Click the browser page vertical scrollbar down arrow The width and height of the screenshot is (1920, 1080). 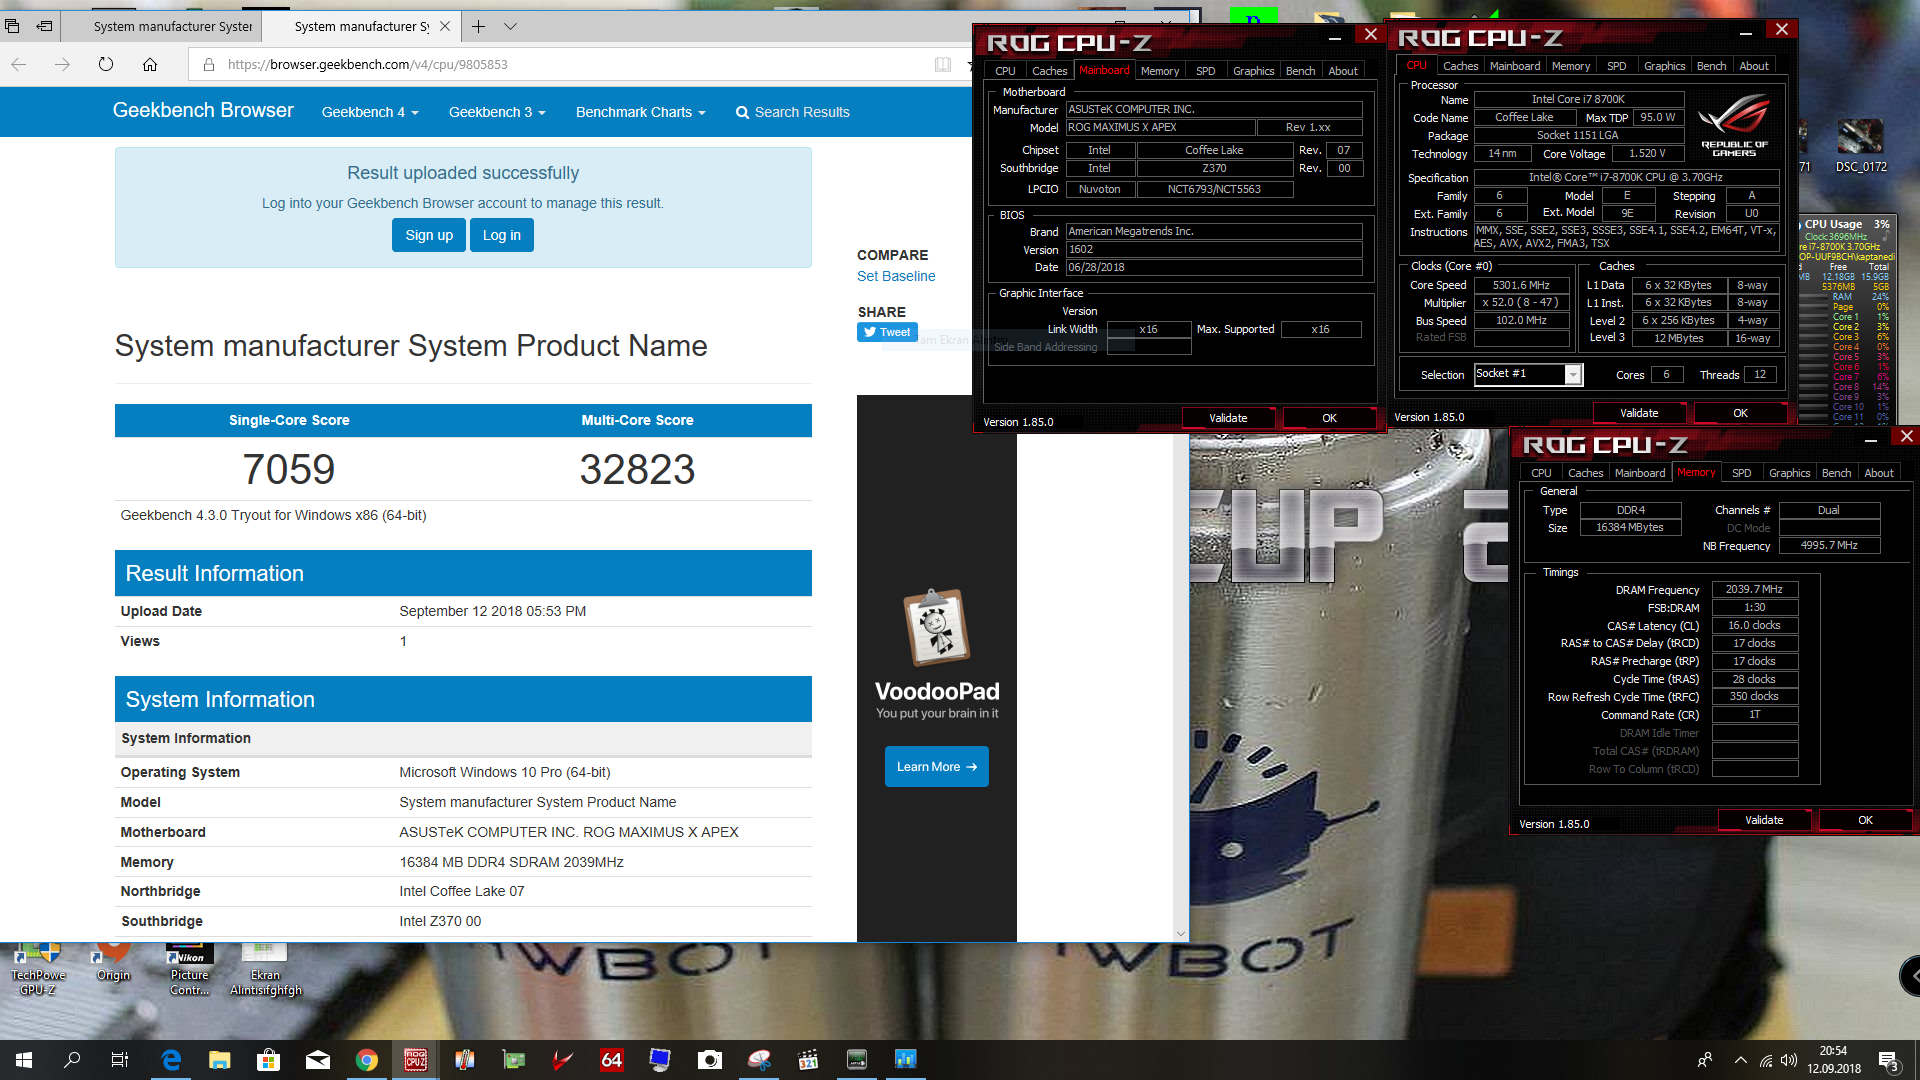(x=1181, y=934)
